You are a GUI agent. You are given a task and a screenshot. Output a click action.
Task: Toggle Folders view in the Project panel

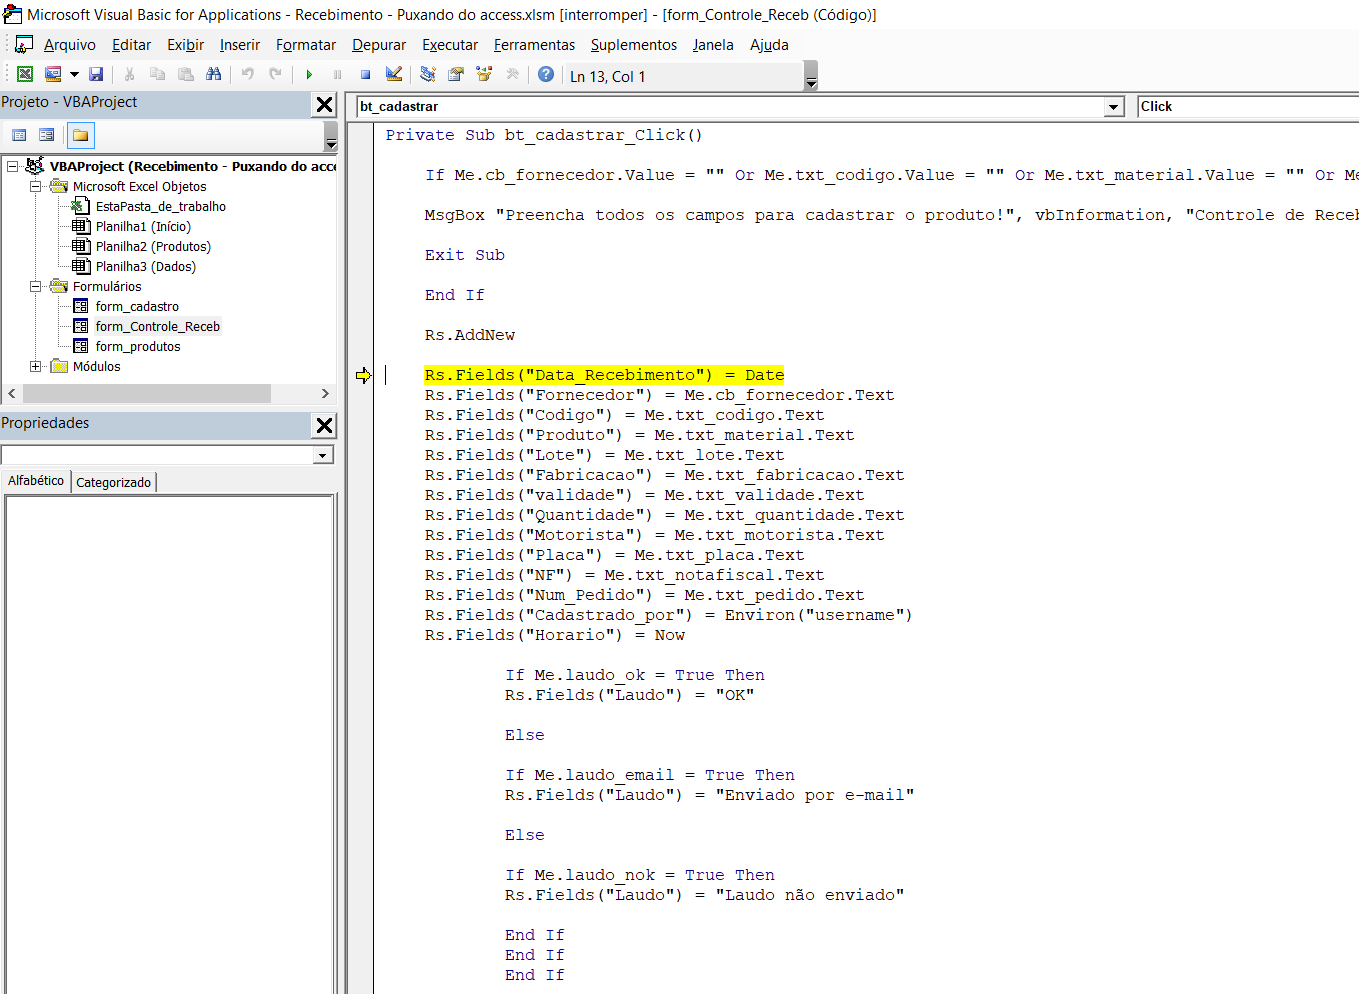(80, 135)
